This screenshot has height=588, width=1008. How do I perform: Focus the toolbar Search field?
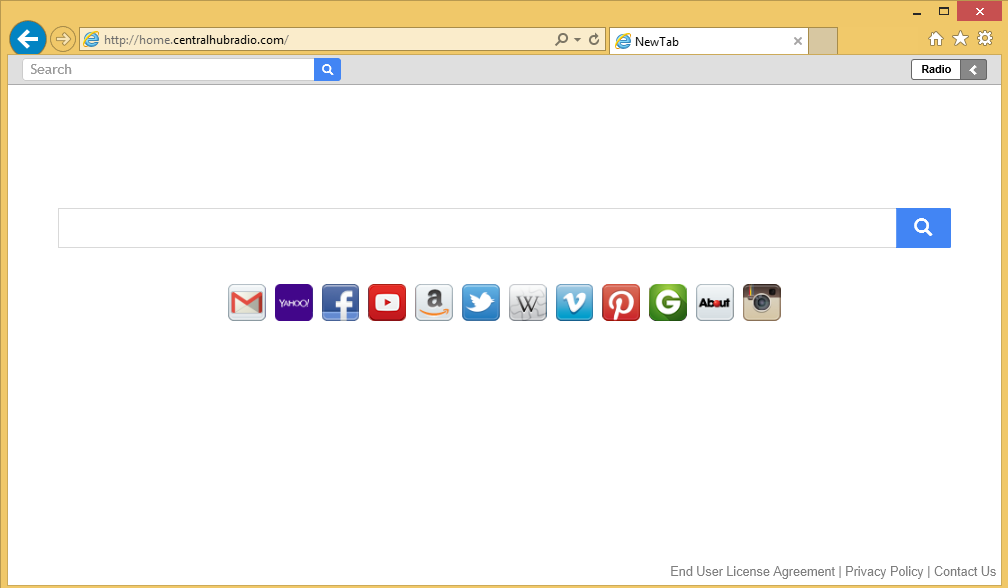(x=168, y=69)
